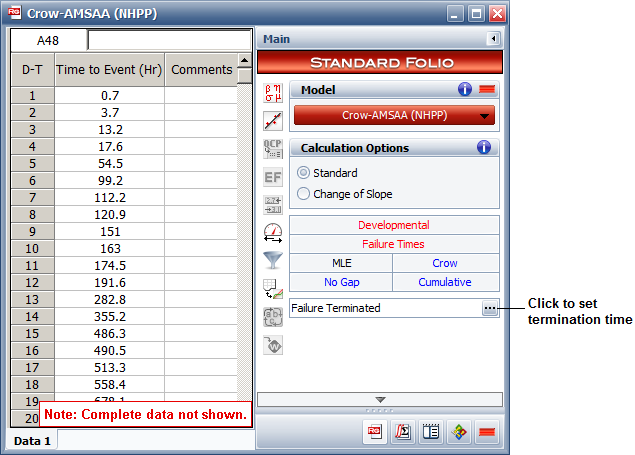Viewport: 635px width, 455px height.
Task: Click the termination time ellipsis button
Action: pos(488,309)
